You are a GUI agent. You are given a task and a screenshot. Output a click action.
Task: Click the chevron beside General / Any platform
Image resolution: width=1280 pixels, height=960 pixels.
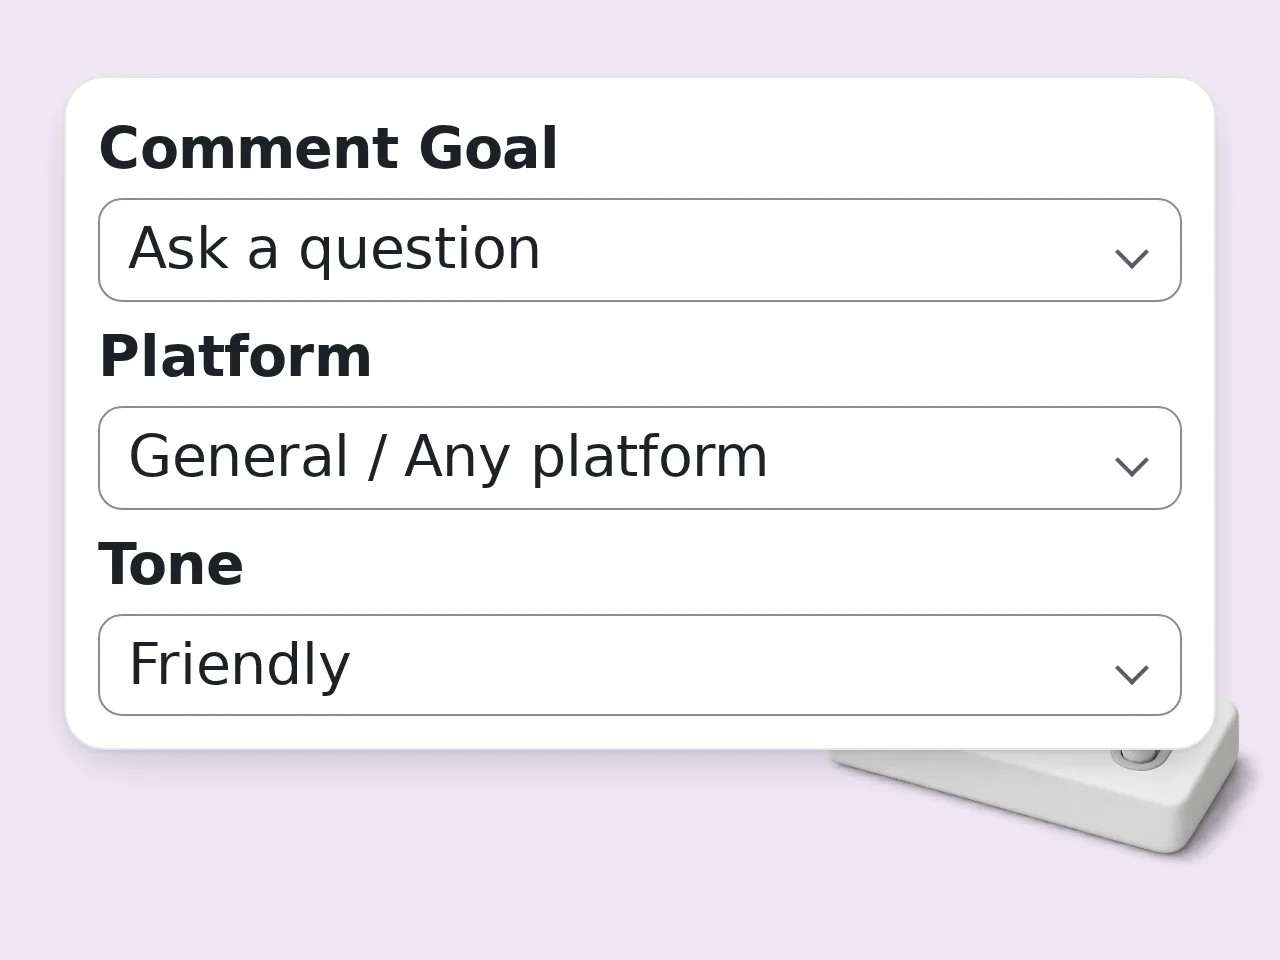tap(1131, 467)
